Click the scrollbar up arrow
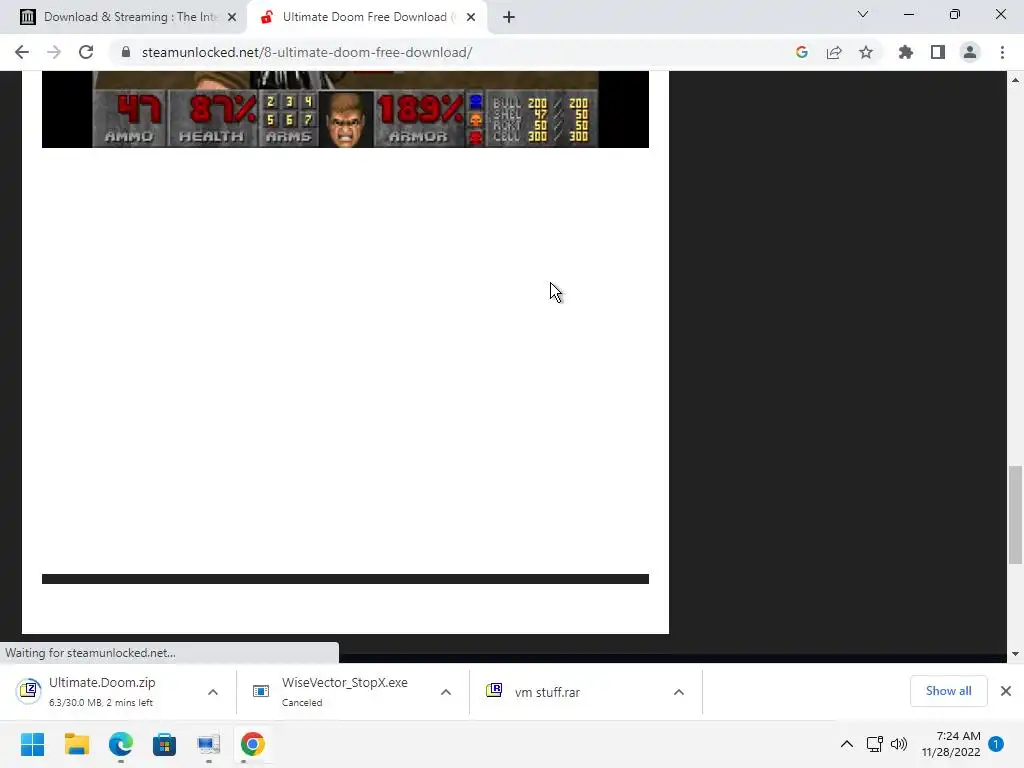This screenshot has height=768, width=1024. tap(1015, 80)
